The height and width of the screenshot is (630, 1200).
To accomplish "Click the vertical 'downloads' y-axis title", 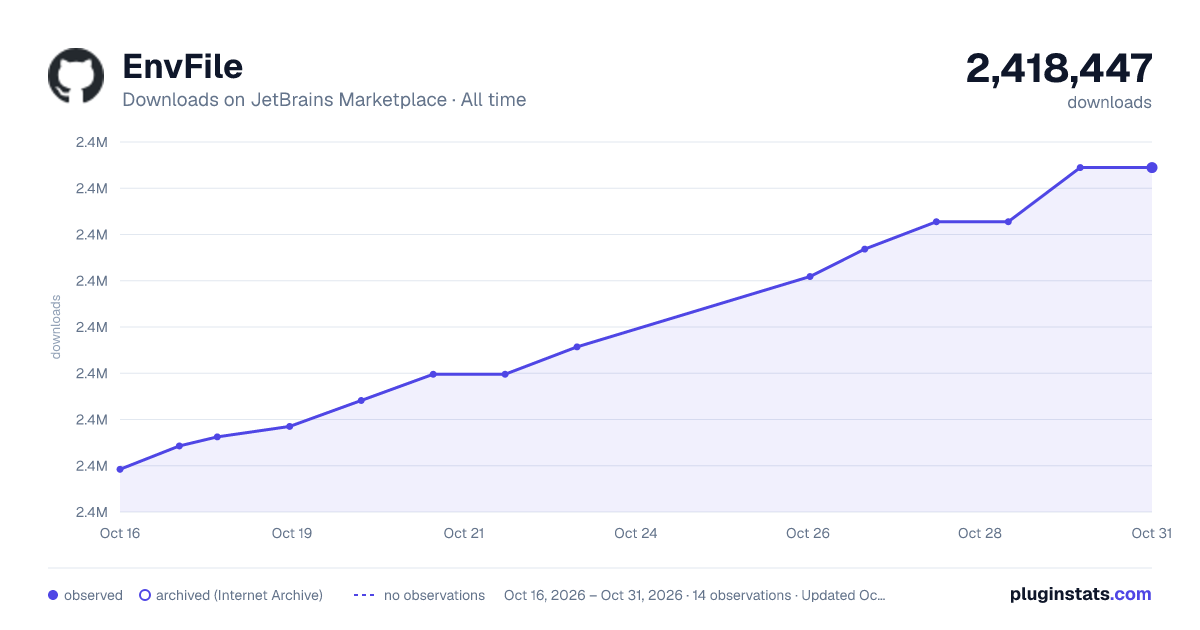I will point(56,327).
